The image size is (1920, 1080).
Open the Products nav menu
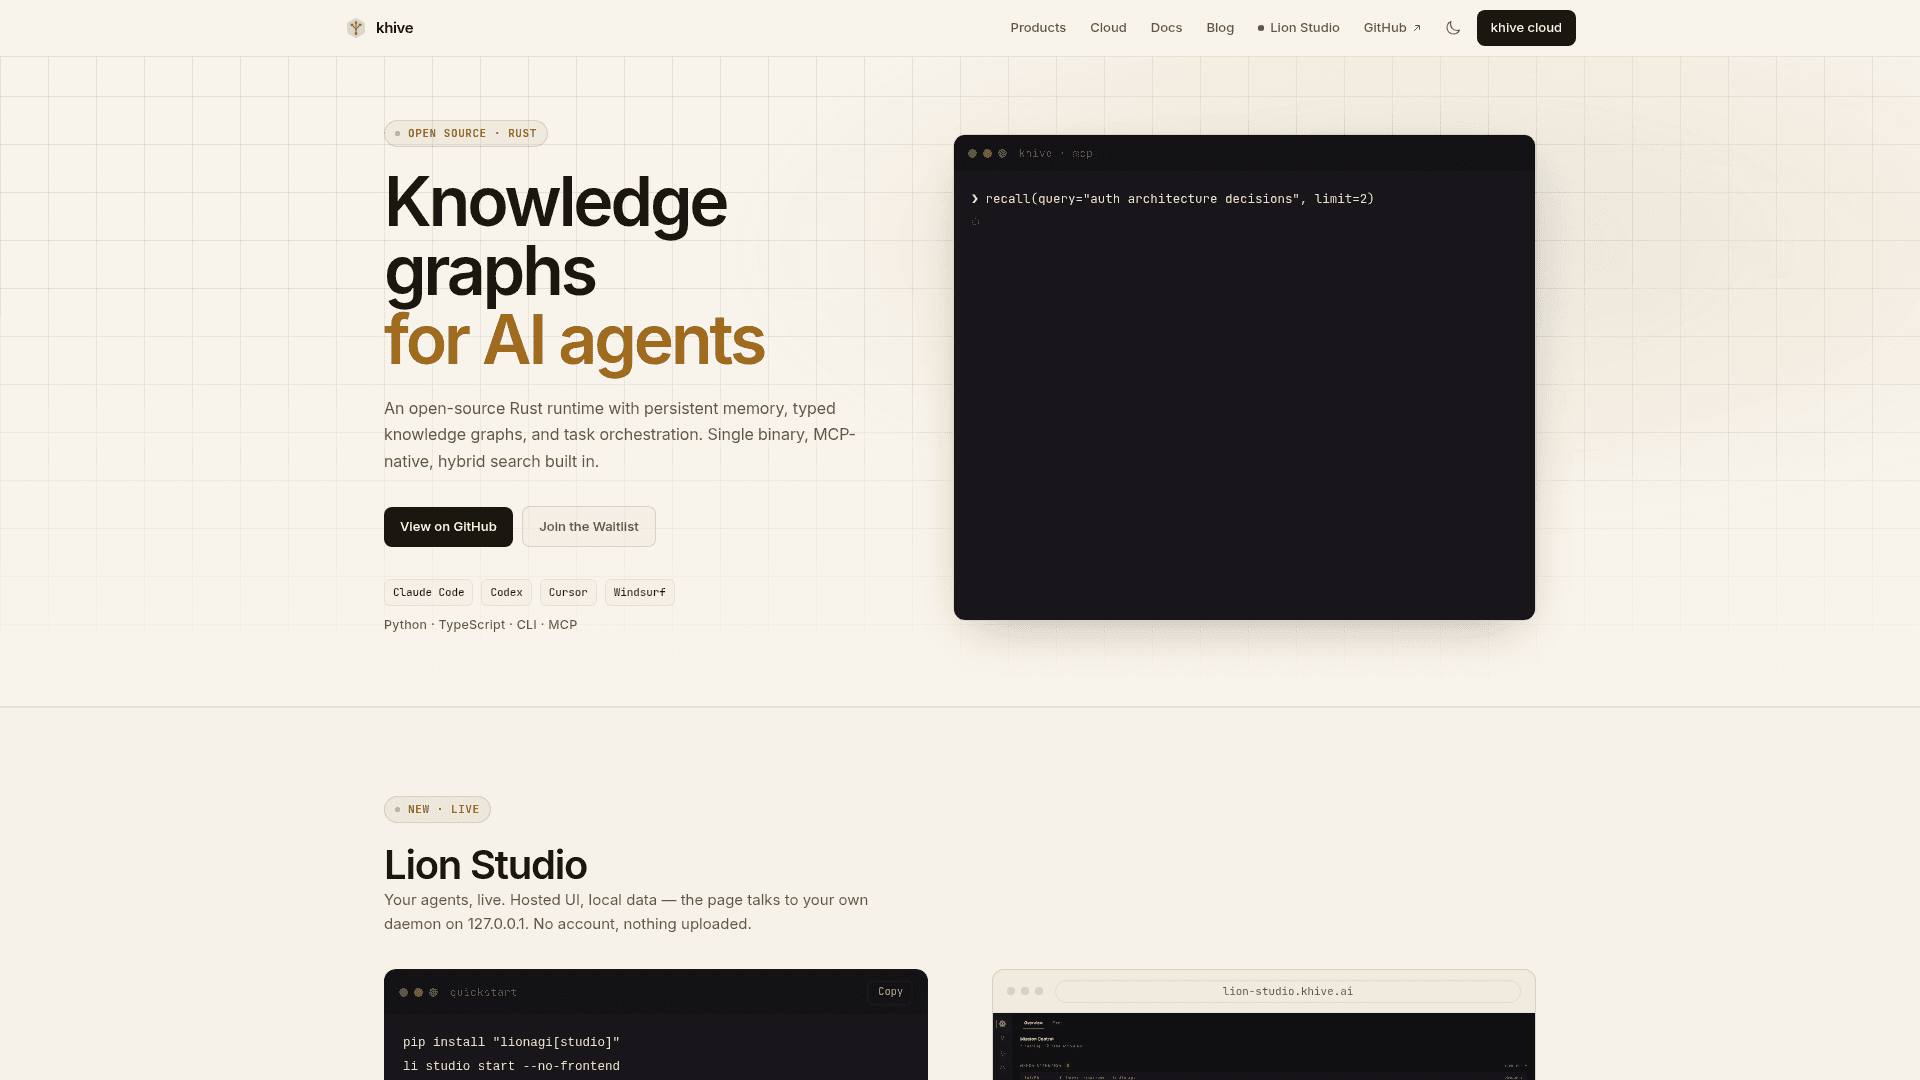[x=1038, y=28]
